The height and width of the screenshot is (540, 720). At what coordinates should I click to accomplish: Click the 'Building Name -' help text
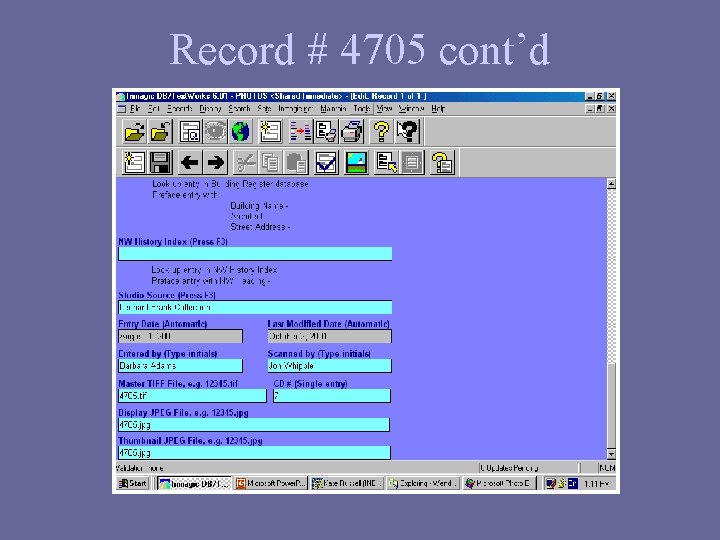tap(259, 206)
